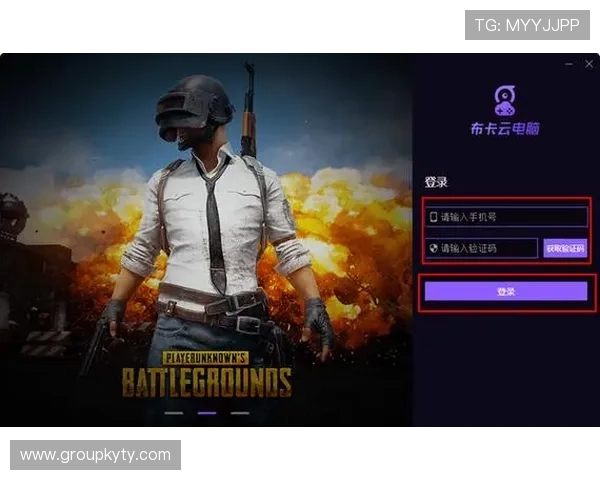Click the purple 获取验证码 button
Viewport: 600px width, 480px height.
click(x=565, y=248)
